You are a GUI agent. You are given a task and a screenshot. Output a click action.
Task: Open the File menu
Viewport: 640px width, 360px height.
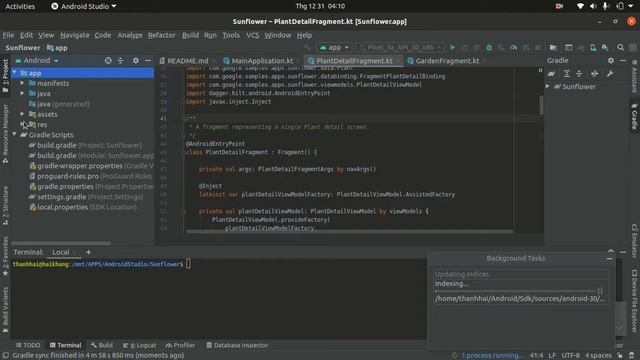point(8,35)
